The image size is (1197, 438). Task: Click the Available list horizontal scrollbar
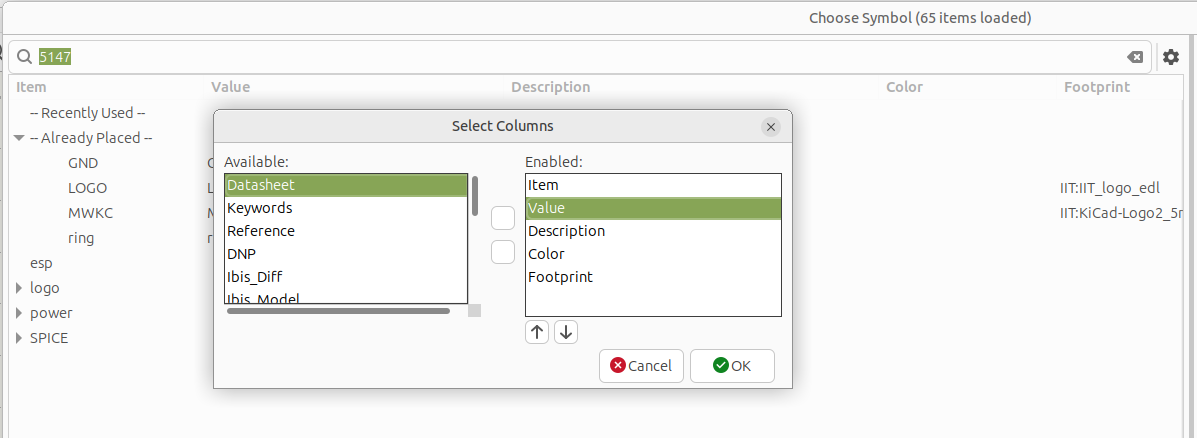[338, 311]
